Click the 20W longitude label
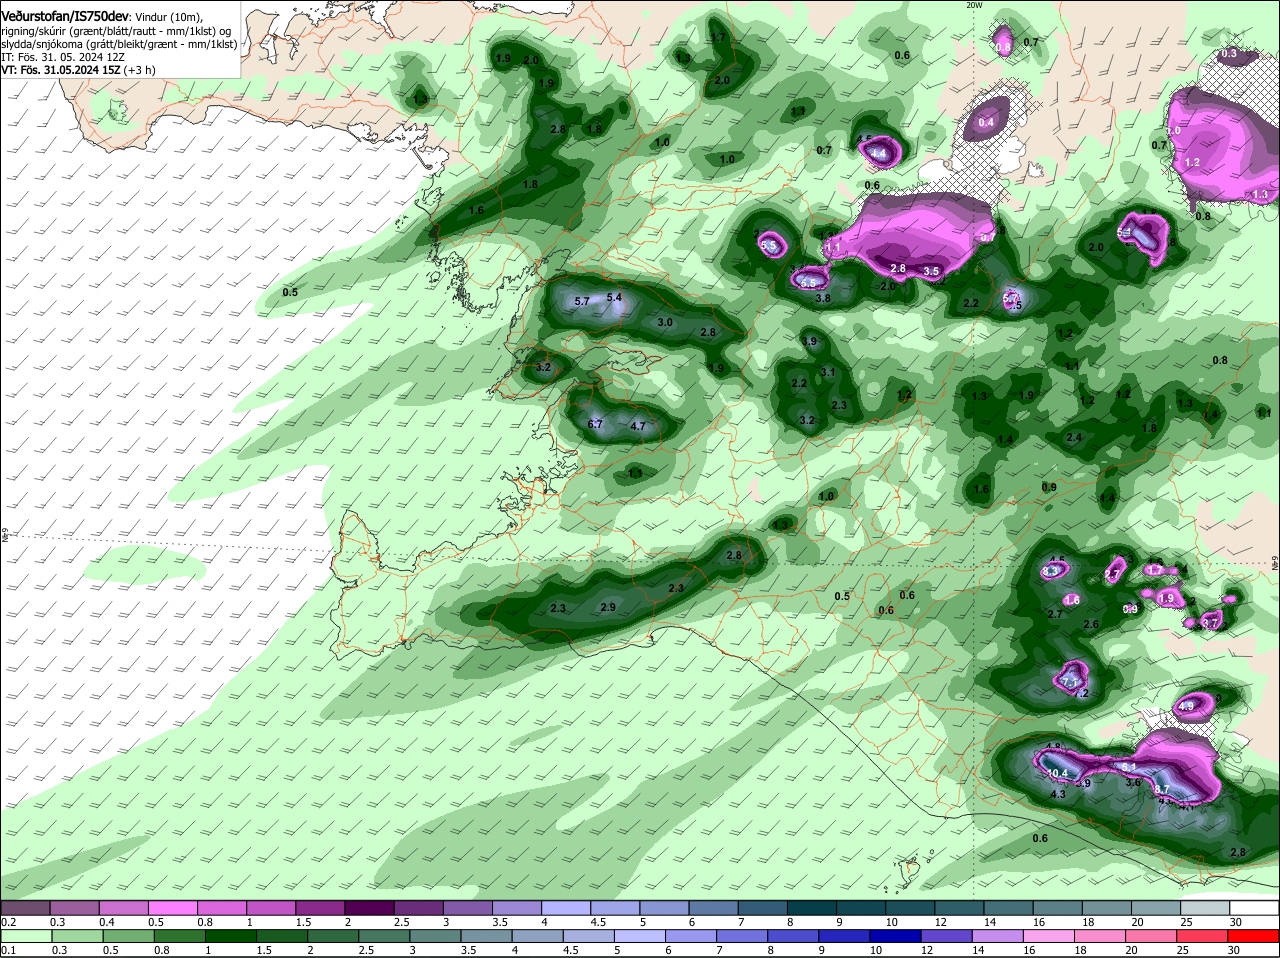The width and height of the screenshot is (1280, 958). tap(975, 5)
